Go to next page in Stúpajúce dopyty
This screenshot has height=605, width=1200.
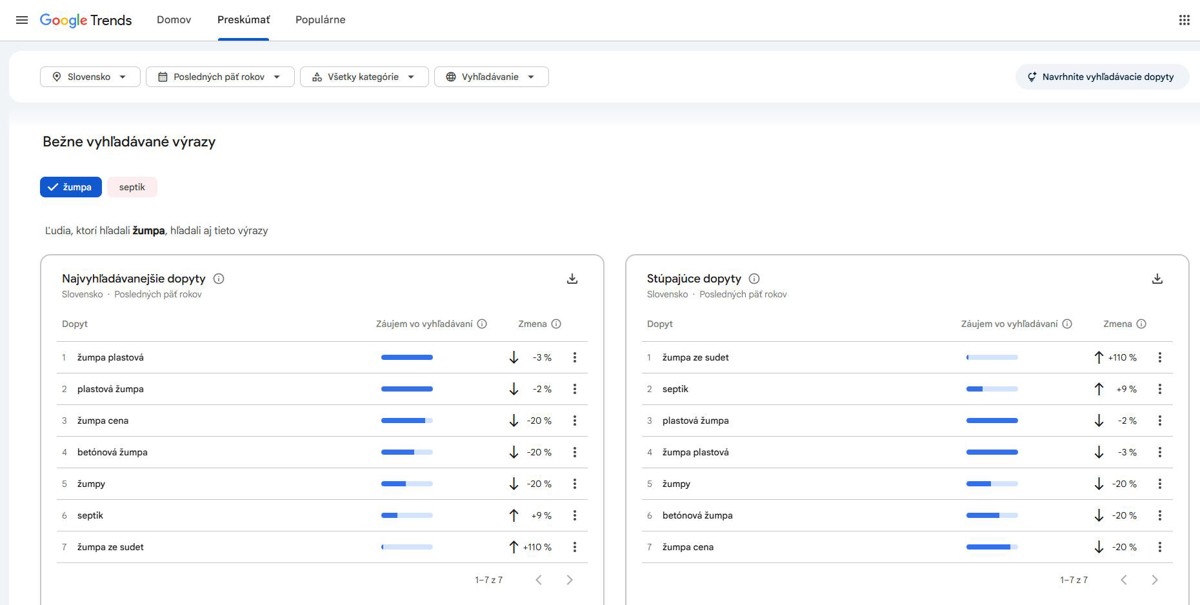pos(1155,580)
